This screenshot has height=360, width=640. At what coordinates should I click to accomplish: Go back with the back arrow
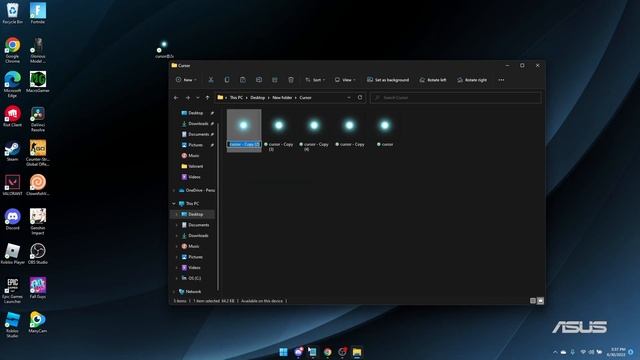[x=176, y=98]
